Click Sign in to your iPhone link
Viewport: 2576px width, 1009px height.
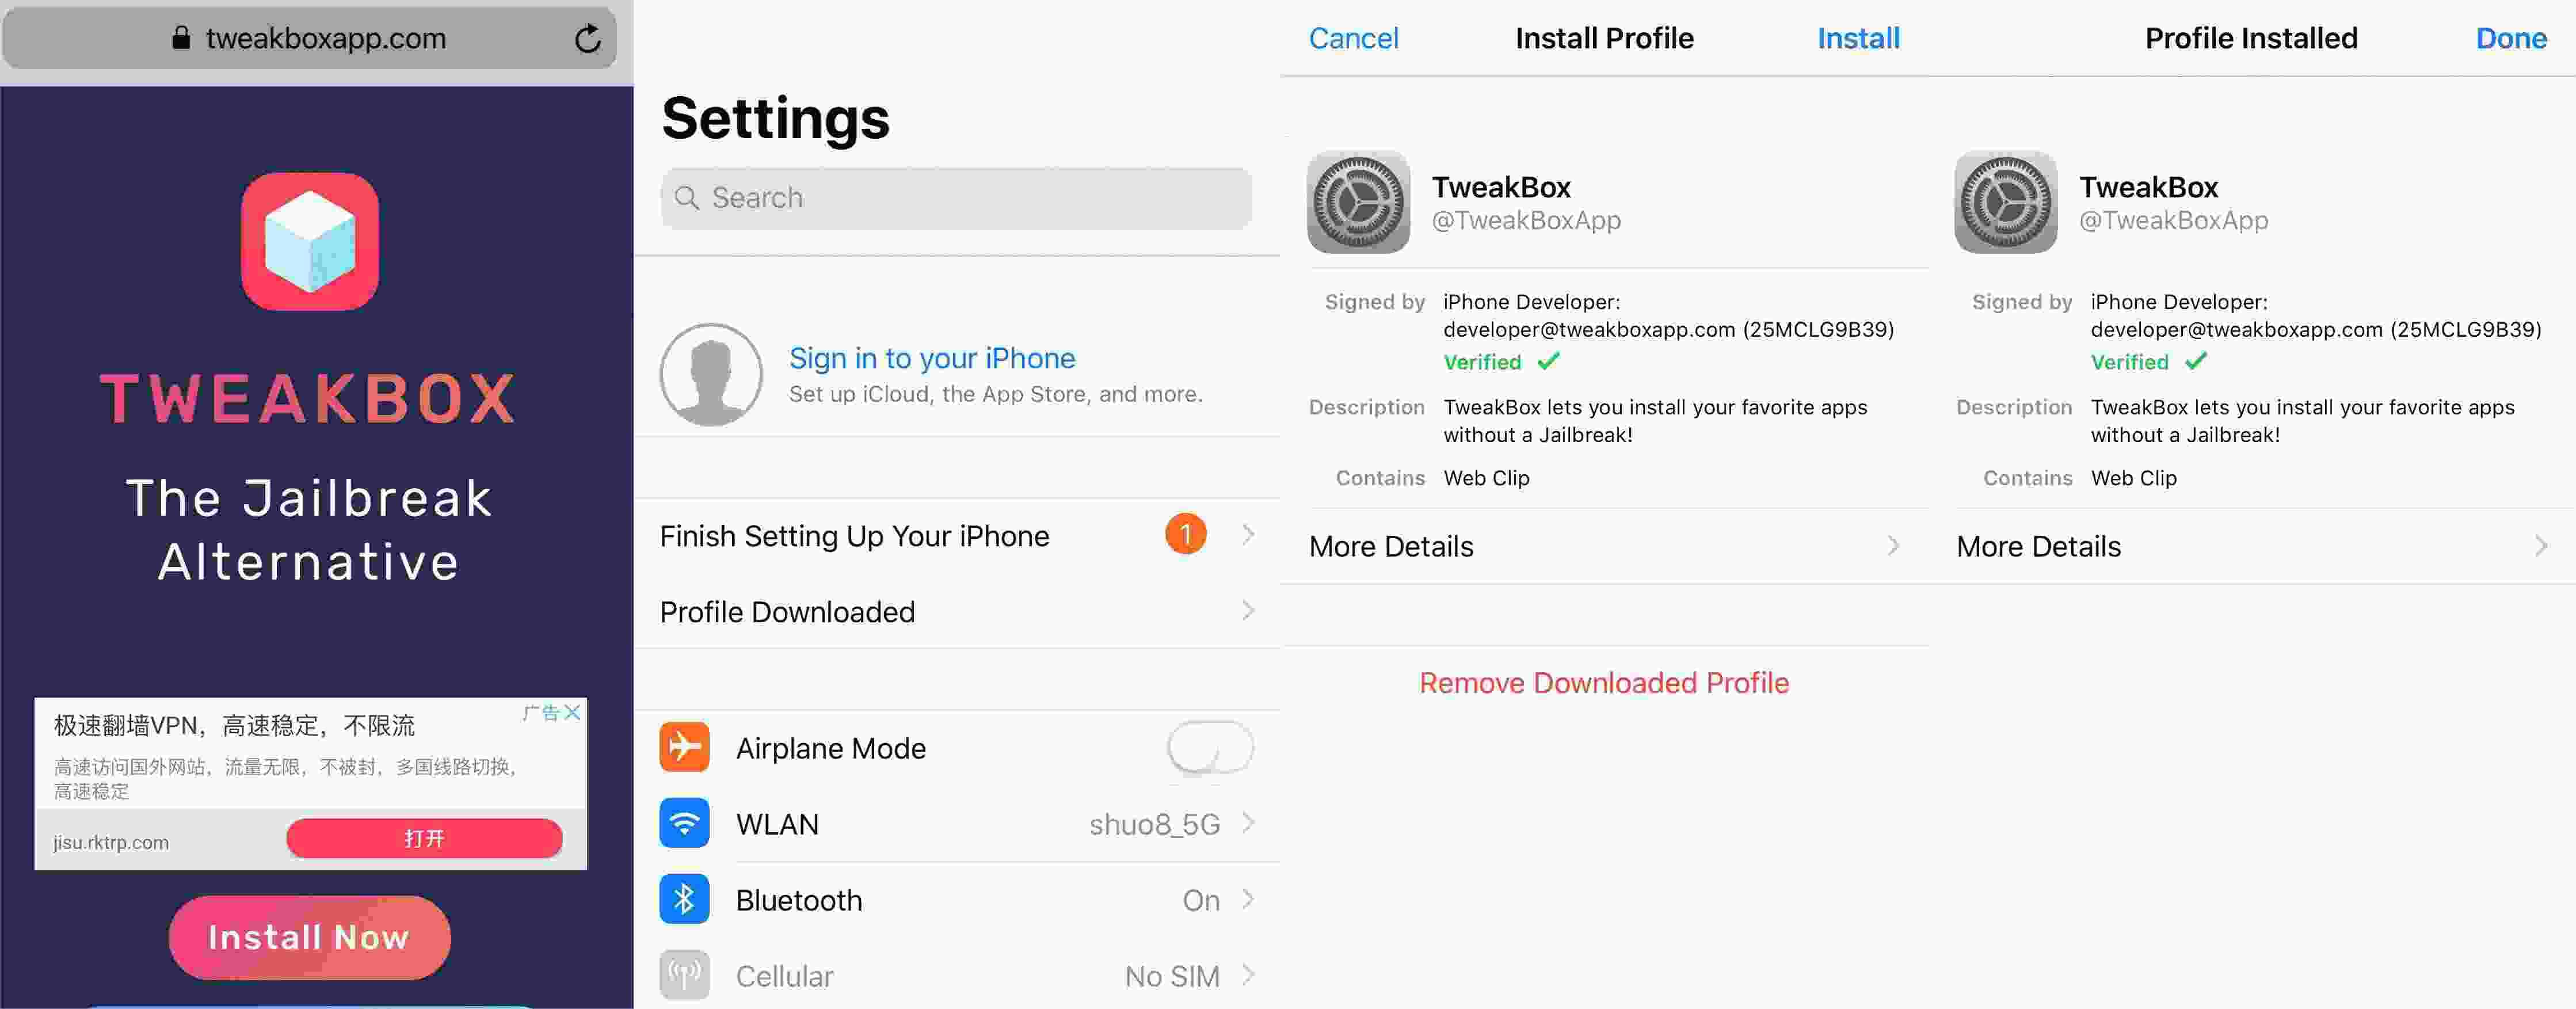tap(932, 357)
